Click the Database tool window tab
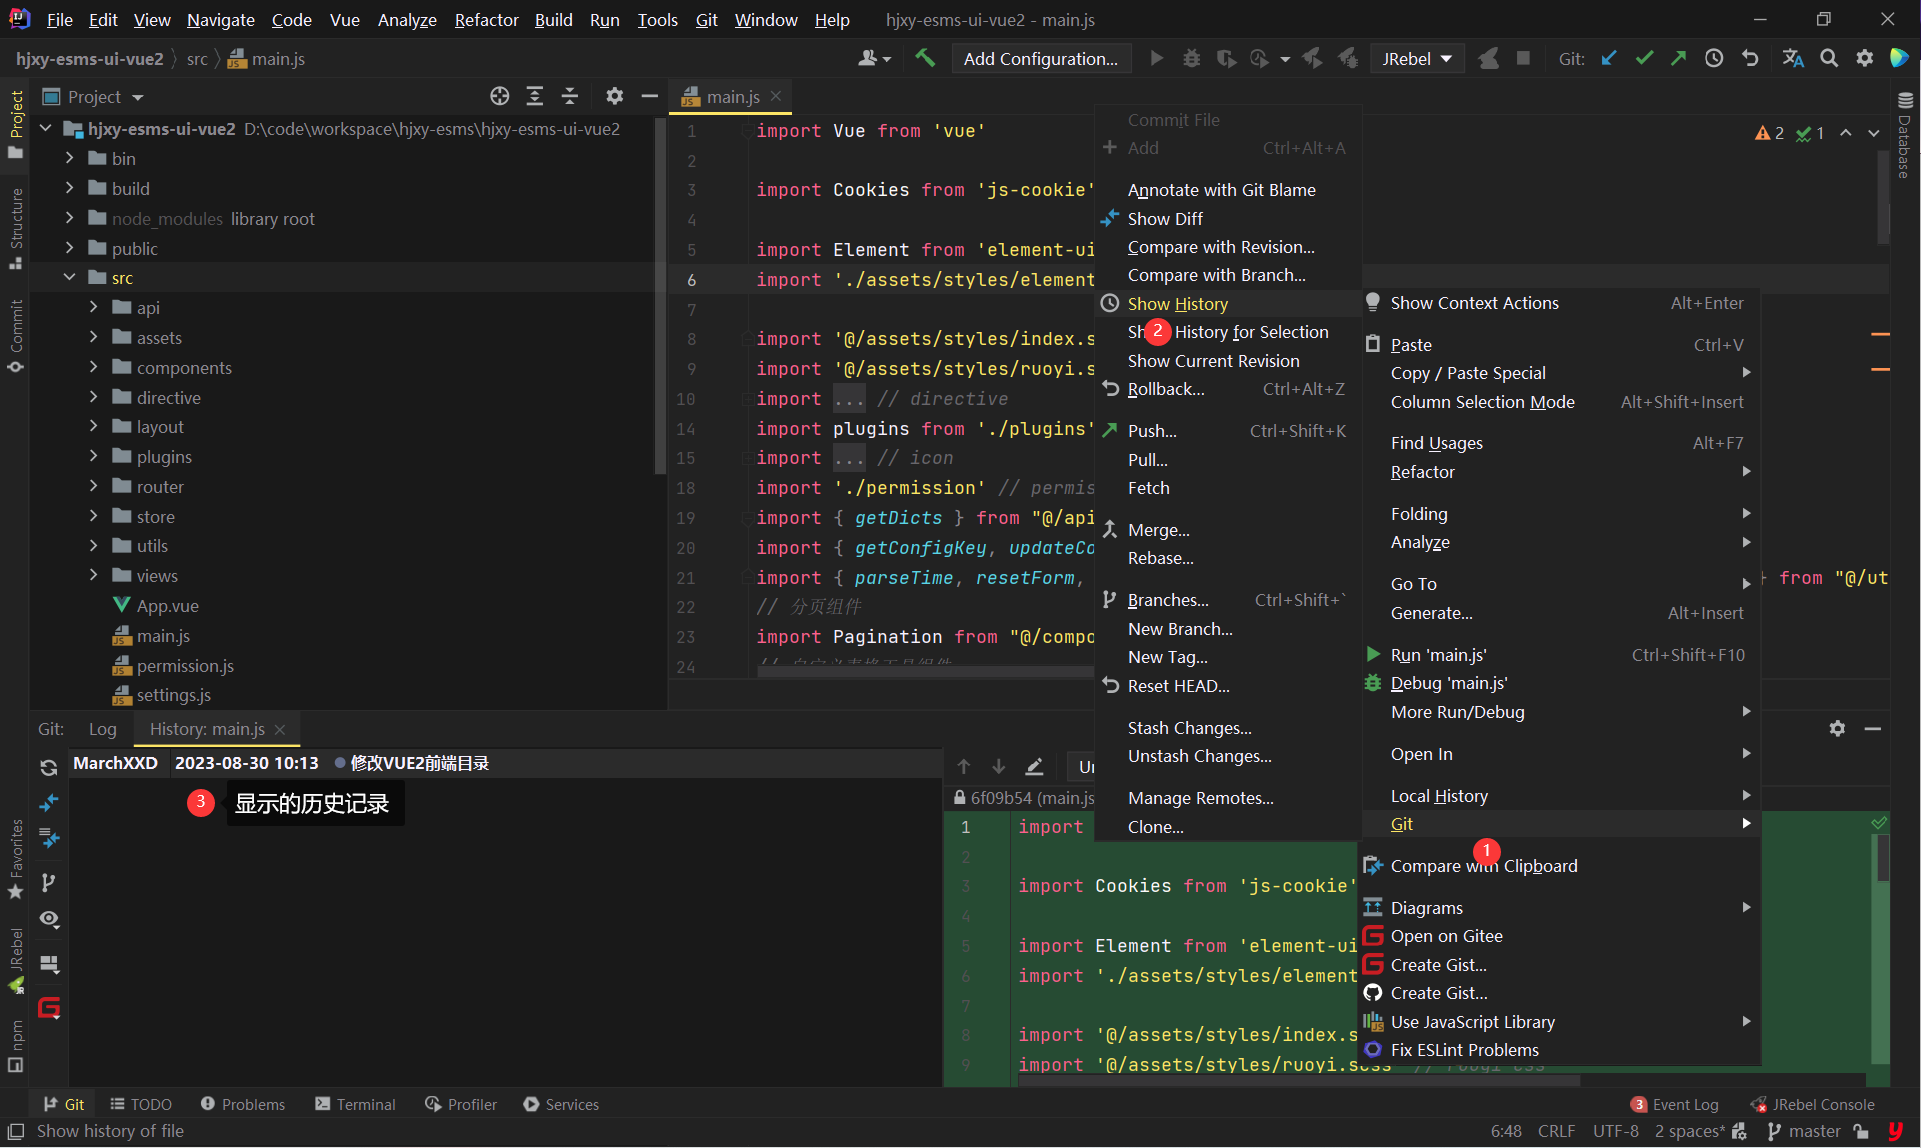 click(x=1905, y=135)
